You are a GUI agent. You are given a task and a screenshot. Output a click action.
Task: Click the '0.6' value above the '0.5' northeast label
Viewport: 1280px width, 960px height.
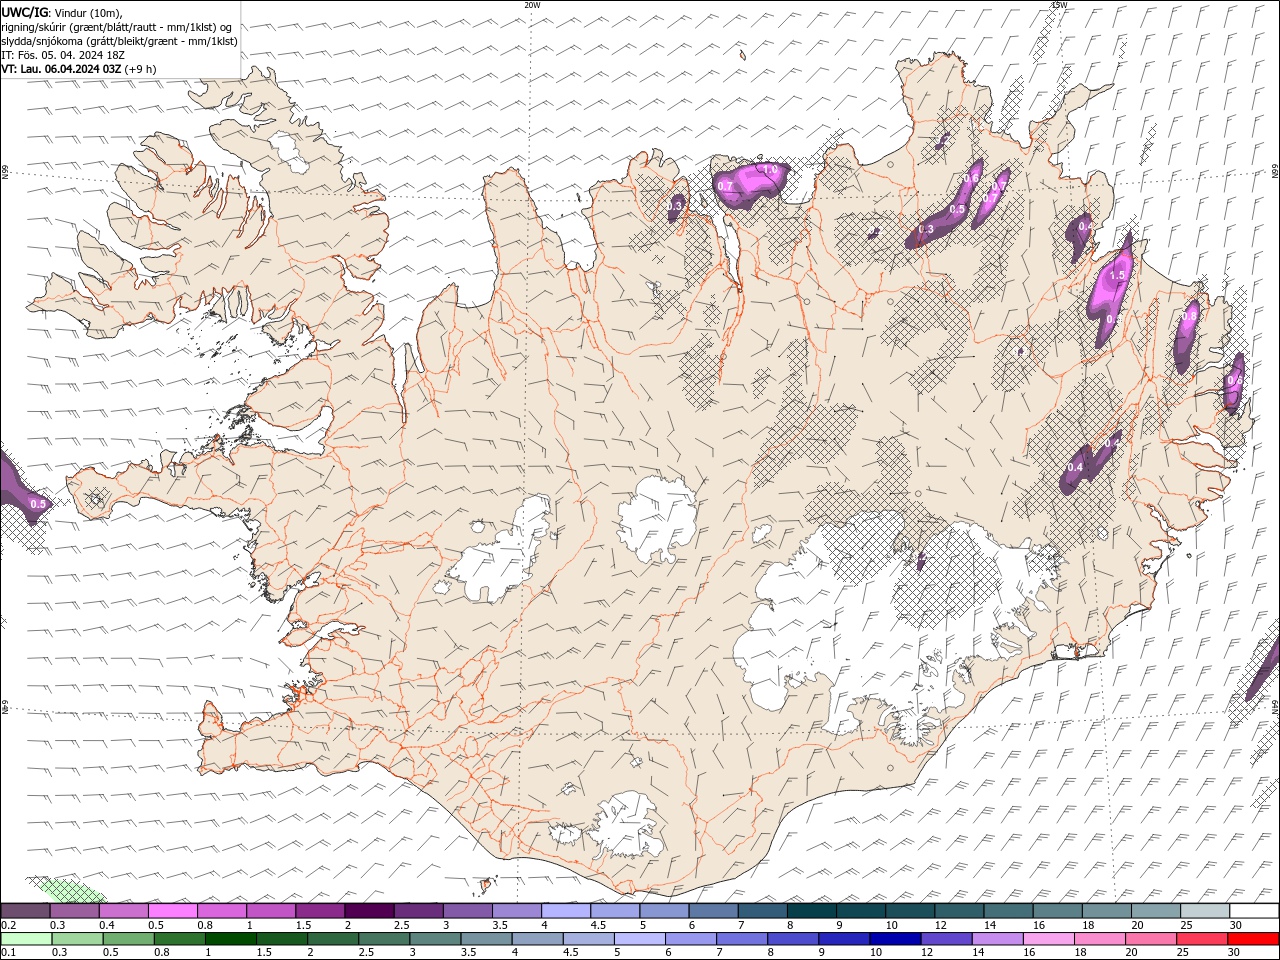(x=971, y=179)
